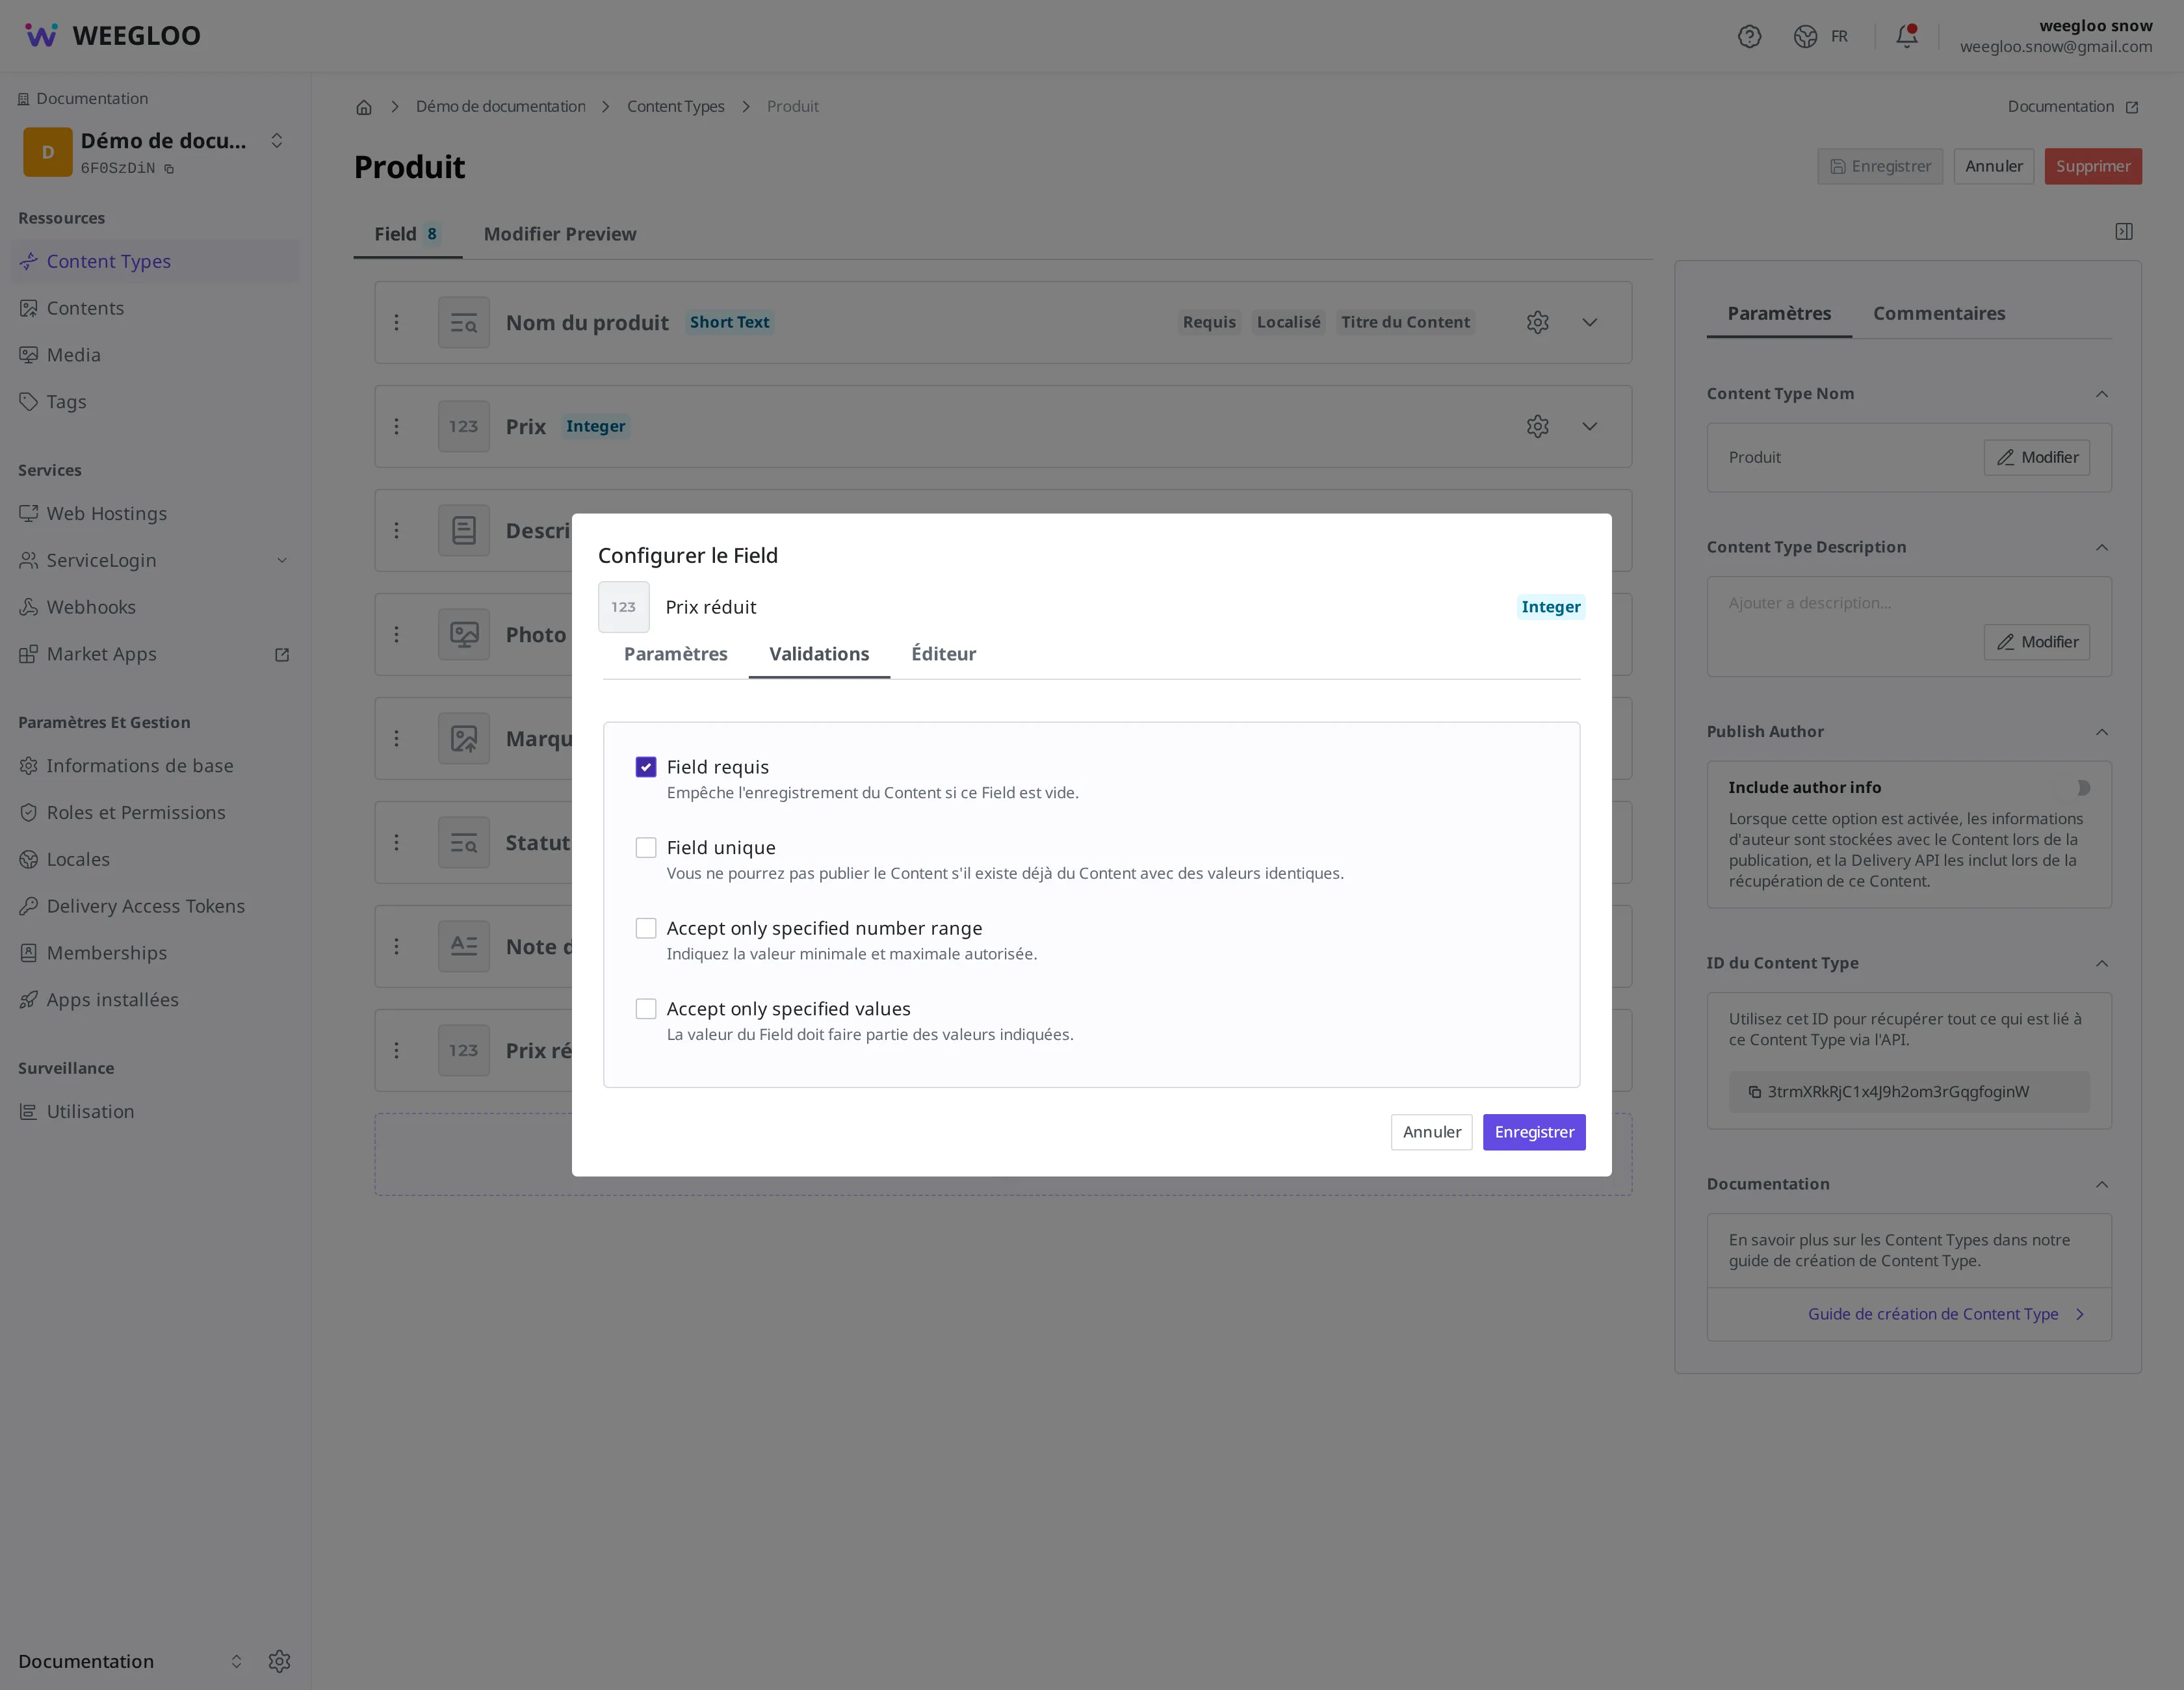Image resolution: width=2184 pixels, height=1690 pixels.
Task: Click the Short Text icon of Nom du produit
Action: point(463,322)
